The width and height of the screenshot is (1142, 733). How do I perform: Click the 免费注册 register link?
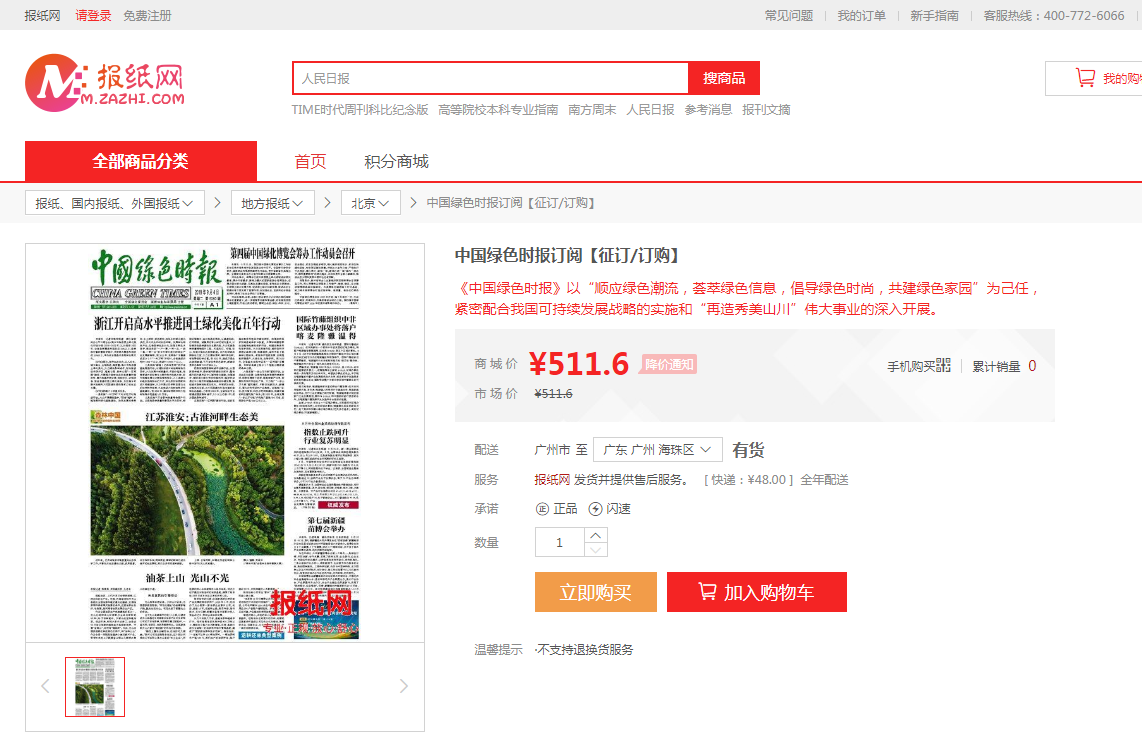(147, 15)
